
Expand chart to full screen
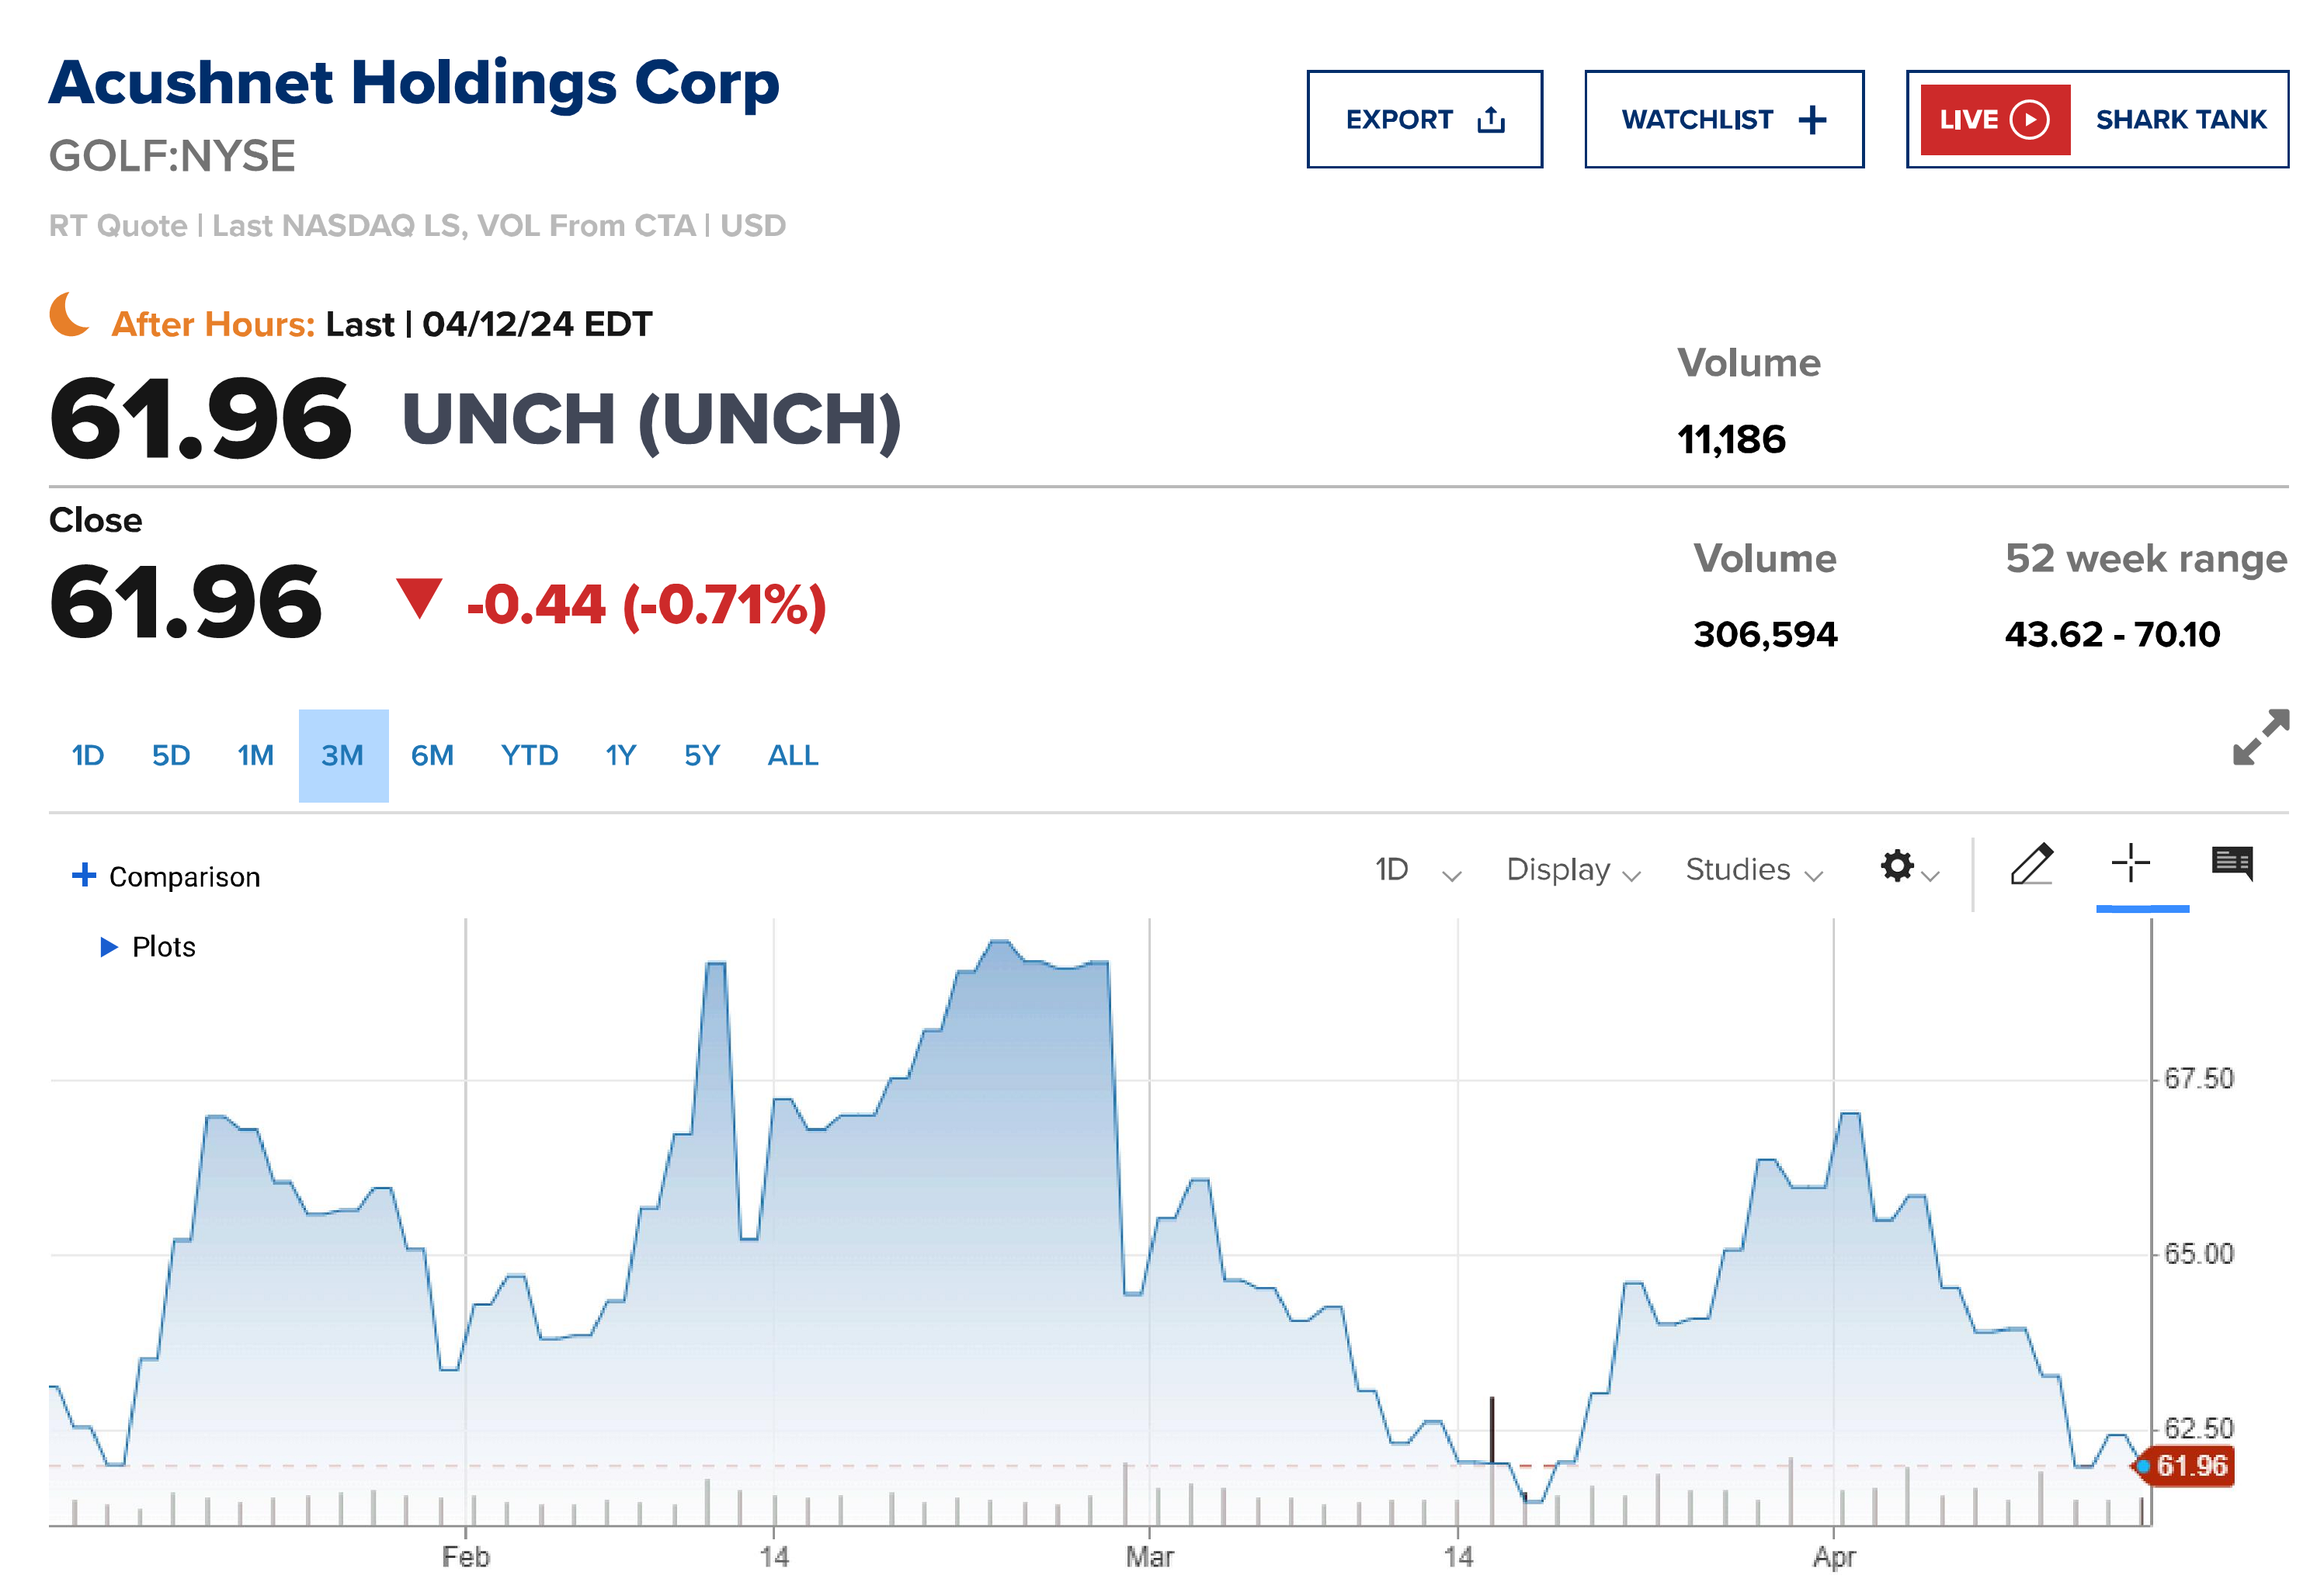(x=2260, y=738)
